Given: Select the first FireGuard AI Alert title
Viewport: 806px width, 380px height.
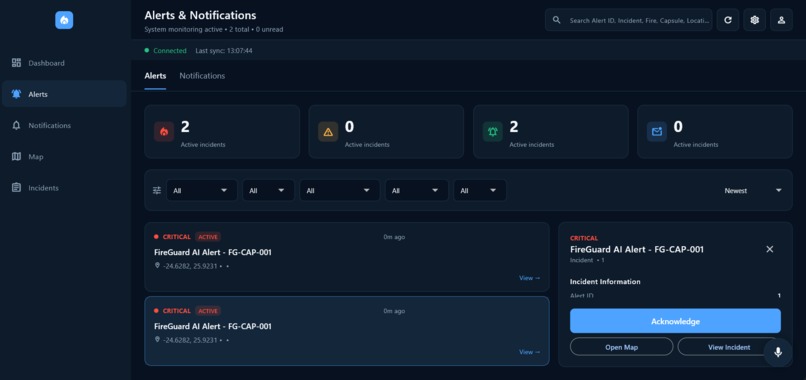Looking at the screenshot, I should click(213, 252).
